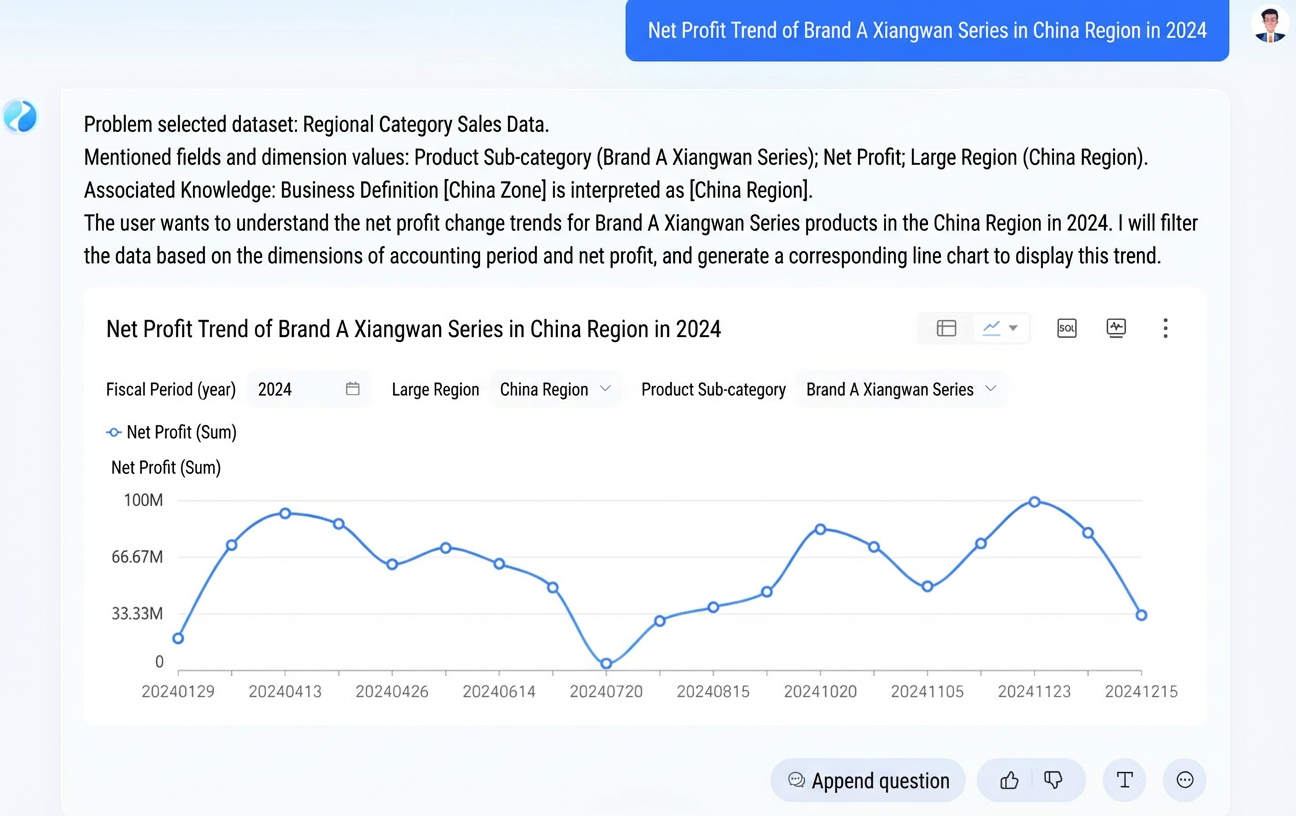Image resolution: width=1296 pixels, height=816 pixels.
Task: Switch to table view icon
Action: click(946, 328)
